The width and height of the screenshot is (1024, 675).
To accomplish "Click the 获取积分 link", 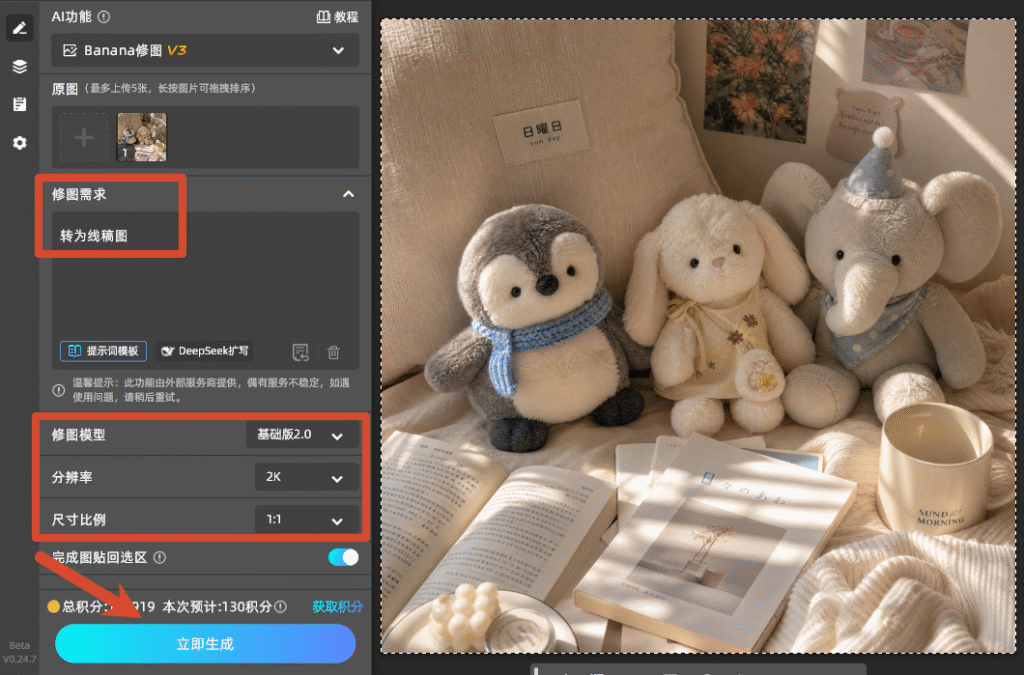I will 337,606.
